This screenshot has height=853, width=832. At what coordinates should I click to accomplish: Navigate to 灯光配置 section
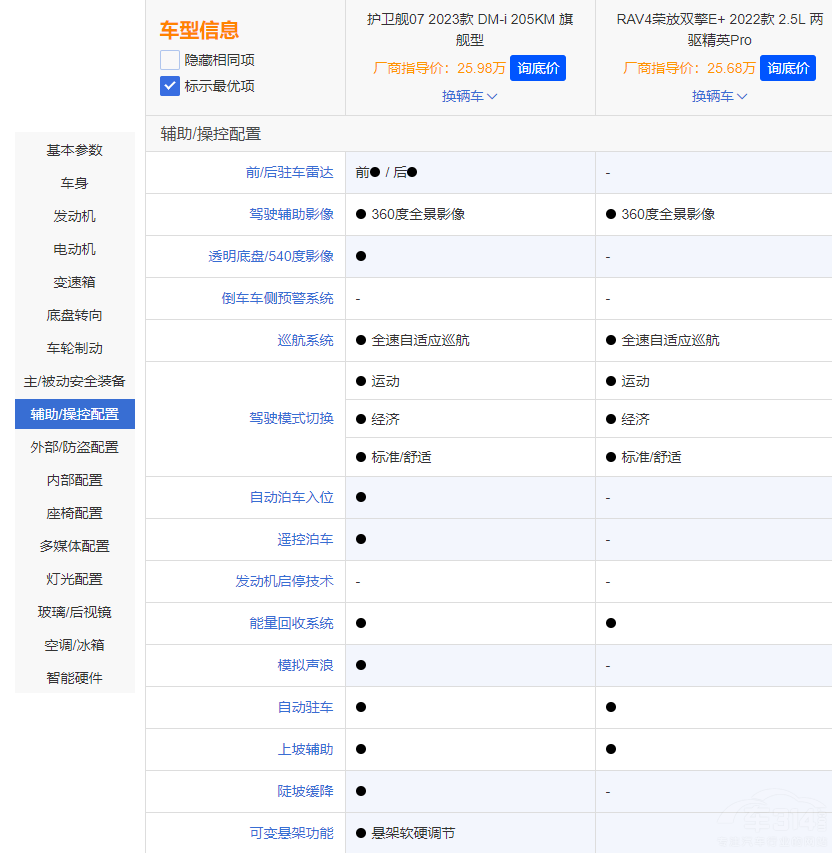(74, 578)
